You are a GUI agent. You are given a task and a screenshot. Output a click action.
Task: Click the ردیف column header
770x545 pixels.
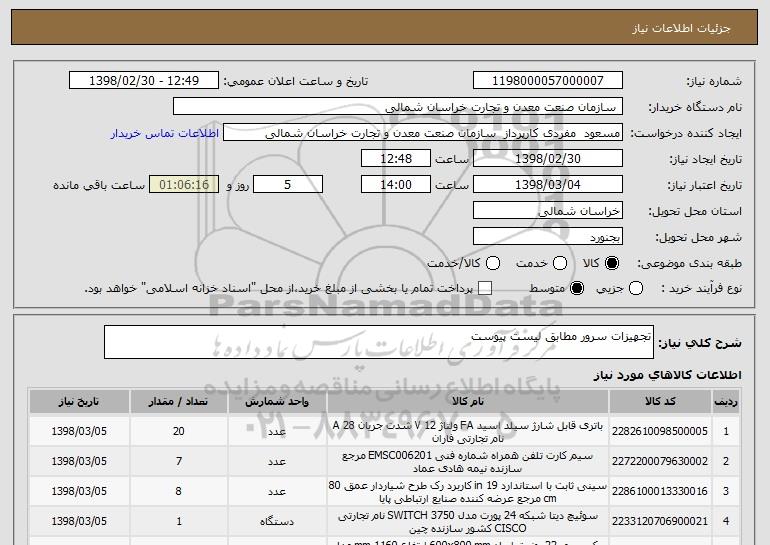[x=726, y=402]
